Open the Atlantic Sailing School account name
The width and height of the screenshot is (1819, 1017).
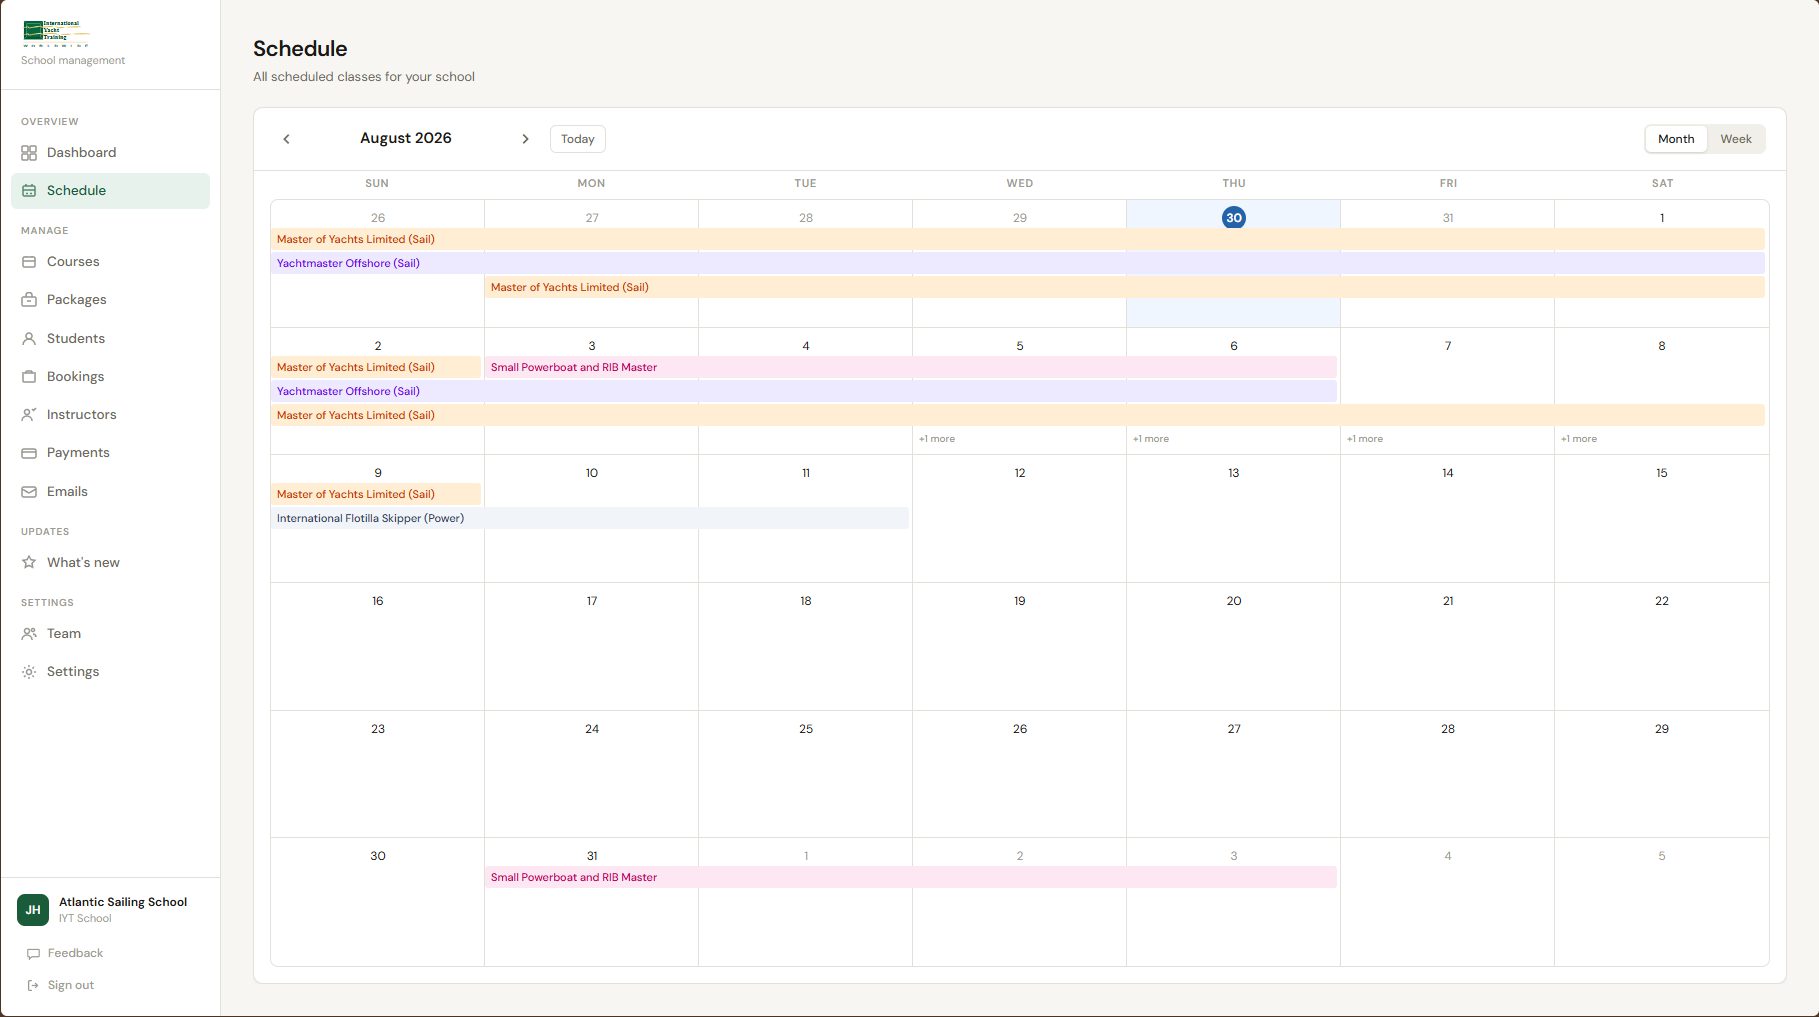pos(123,902)
